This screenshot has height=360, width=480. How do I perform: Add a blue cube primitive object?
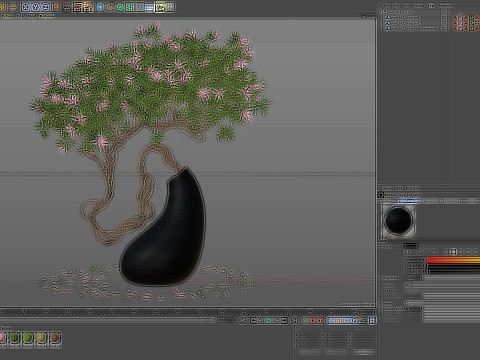(x=100, y=7)
